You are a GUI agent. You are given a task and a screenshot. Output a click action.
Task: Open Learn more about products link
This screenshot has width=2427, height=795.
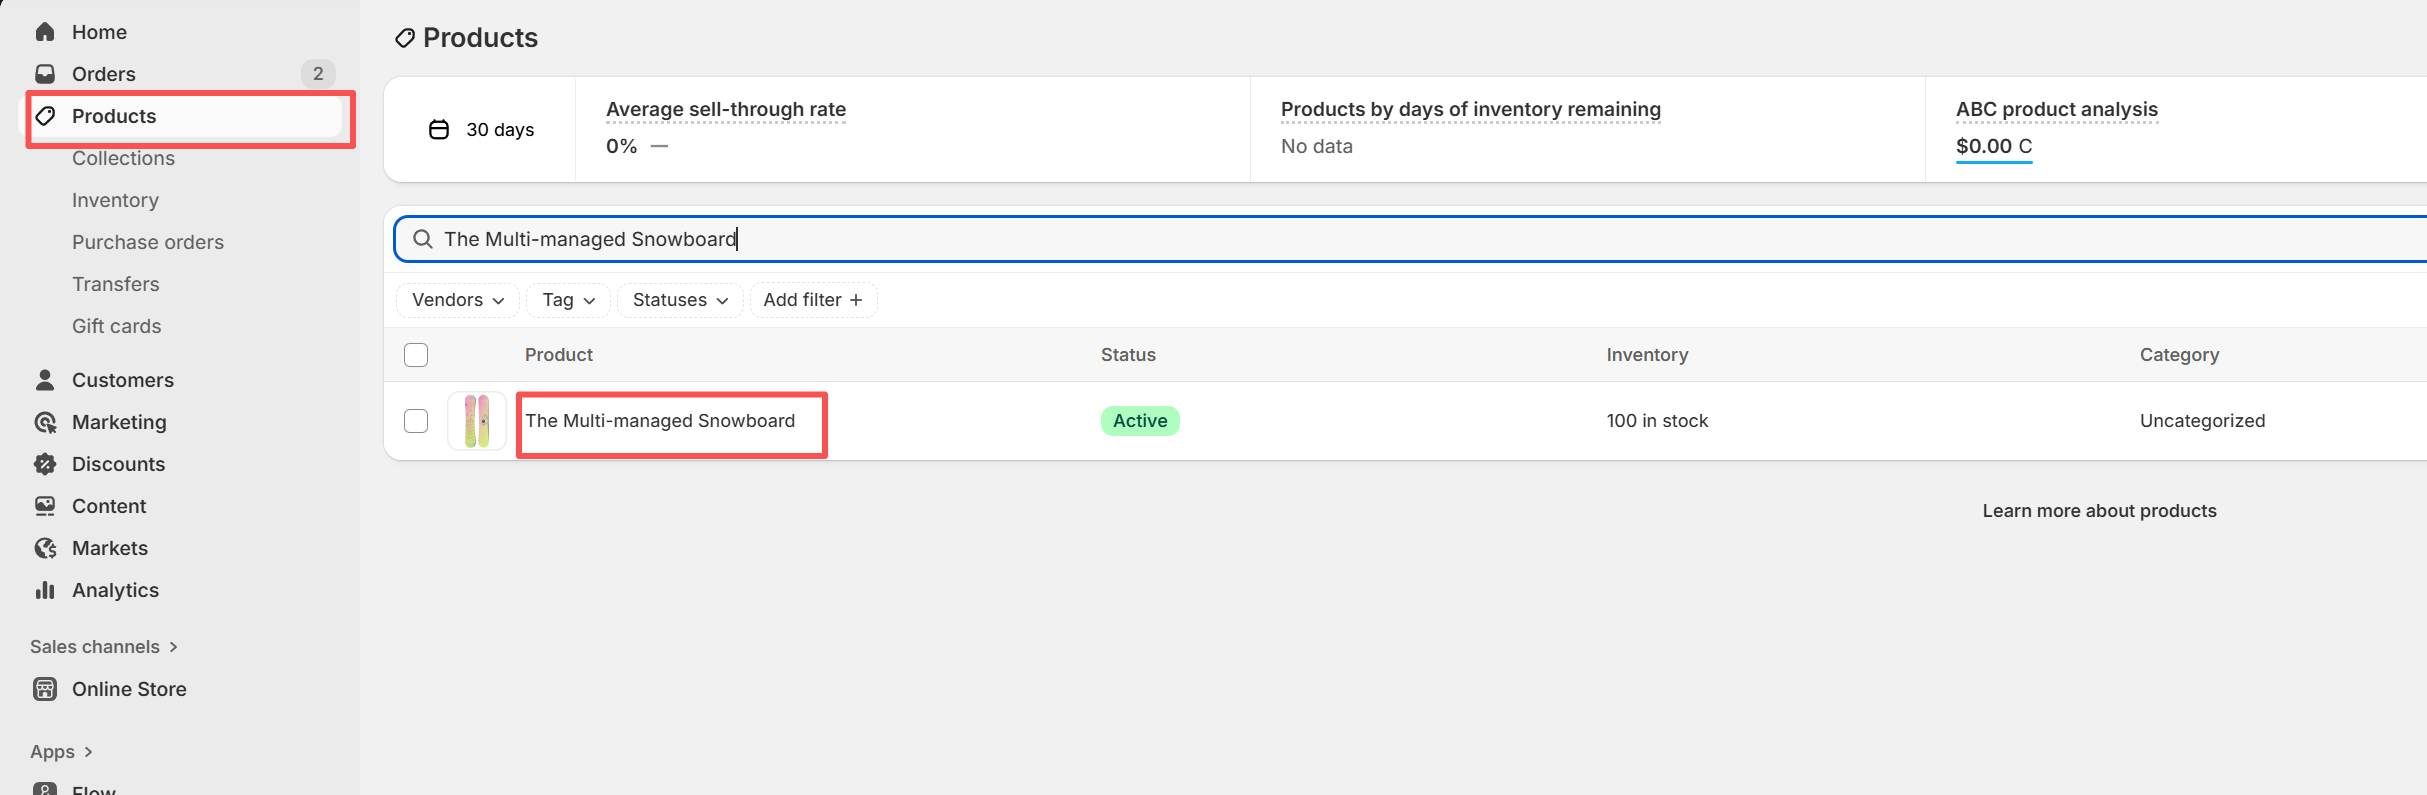2099,511
